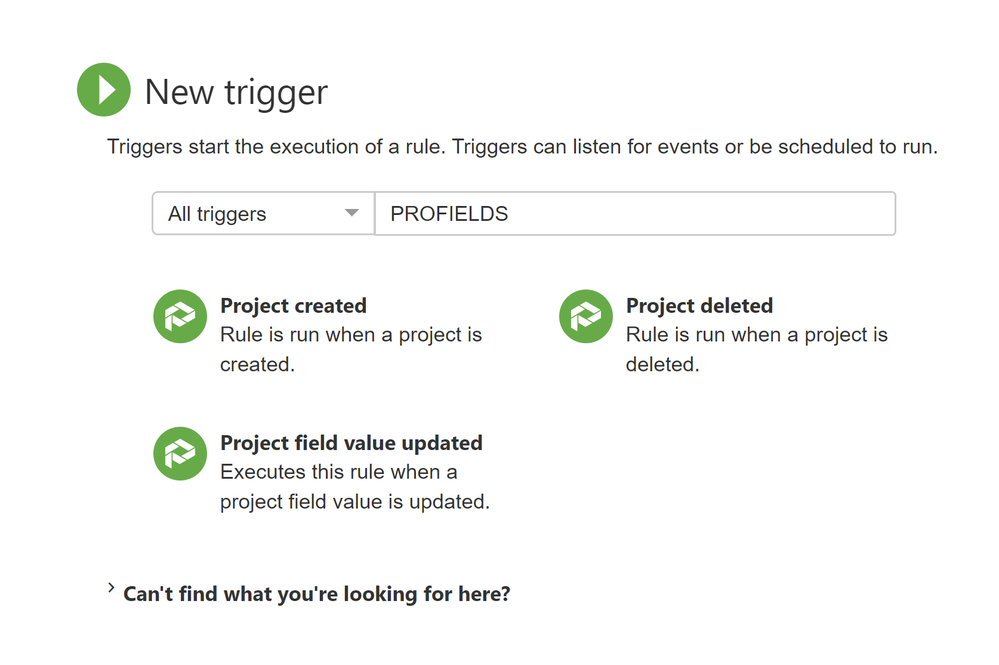Focus the empty area of the trigger search field
Image resolution: width=999 pixels, height=665 pixels.
tap(701, 213)
